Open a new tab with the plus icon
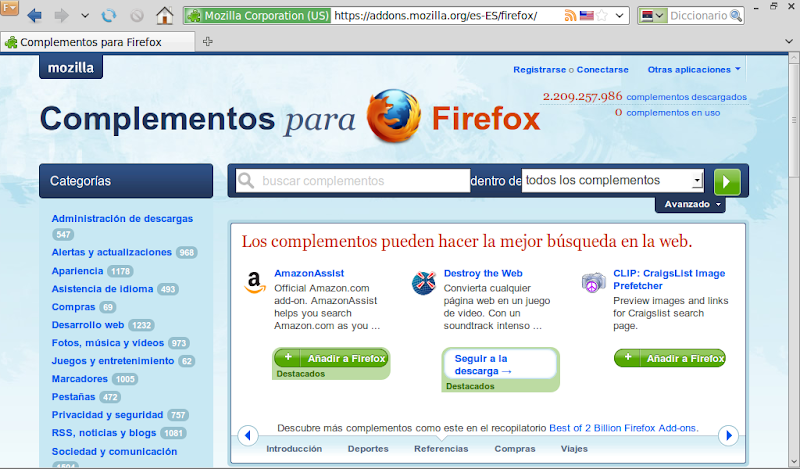Viewport: 800px width, 469px height. pos(207,41)
